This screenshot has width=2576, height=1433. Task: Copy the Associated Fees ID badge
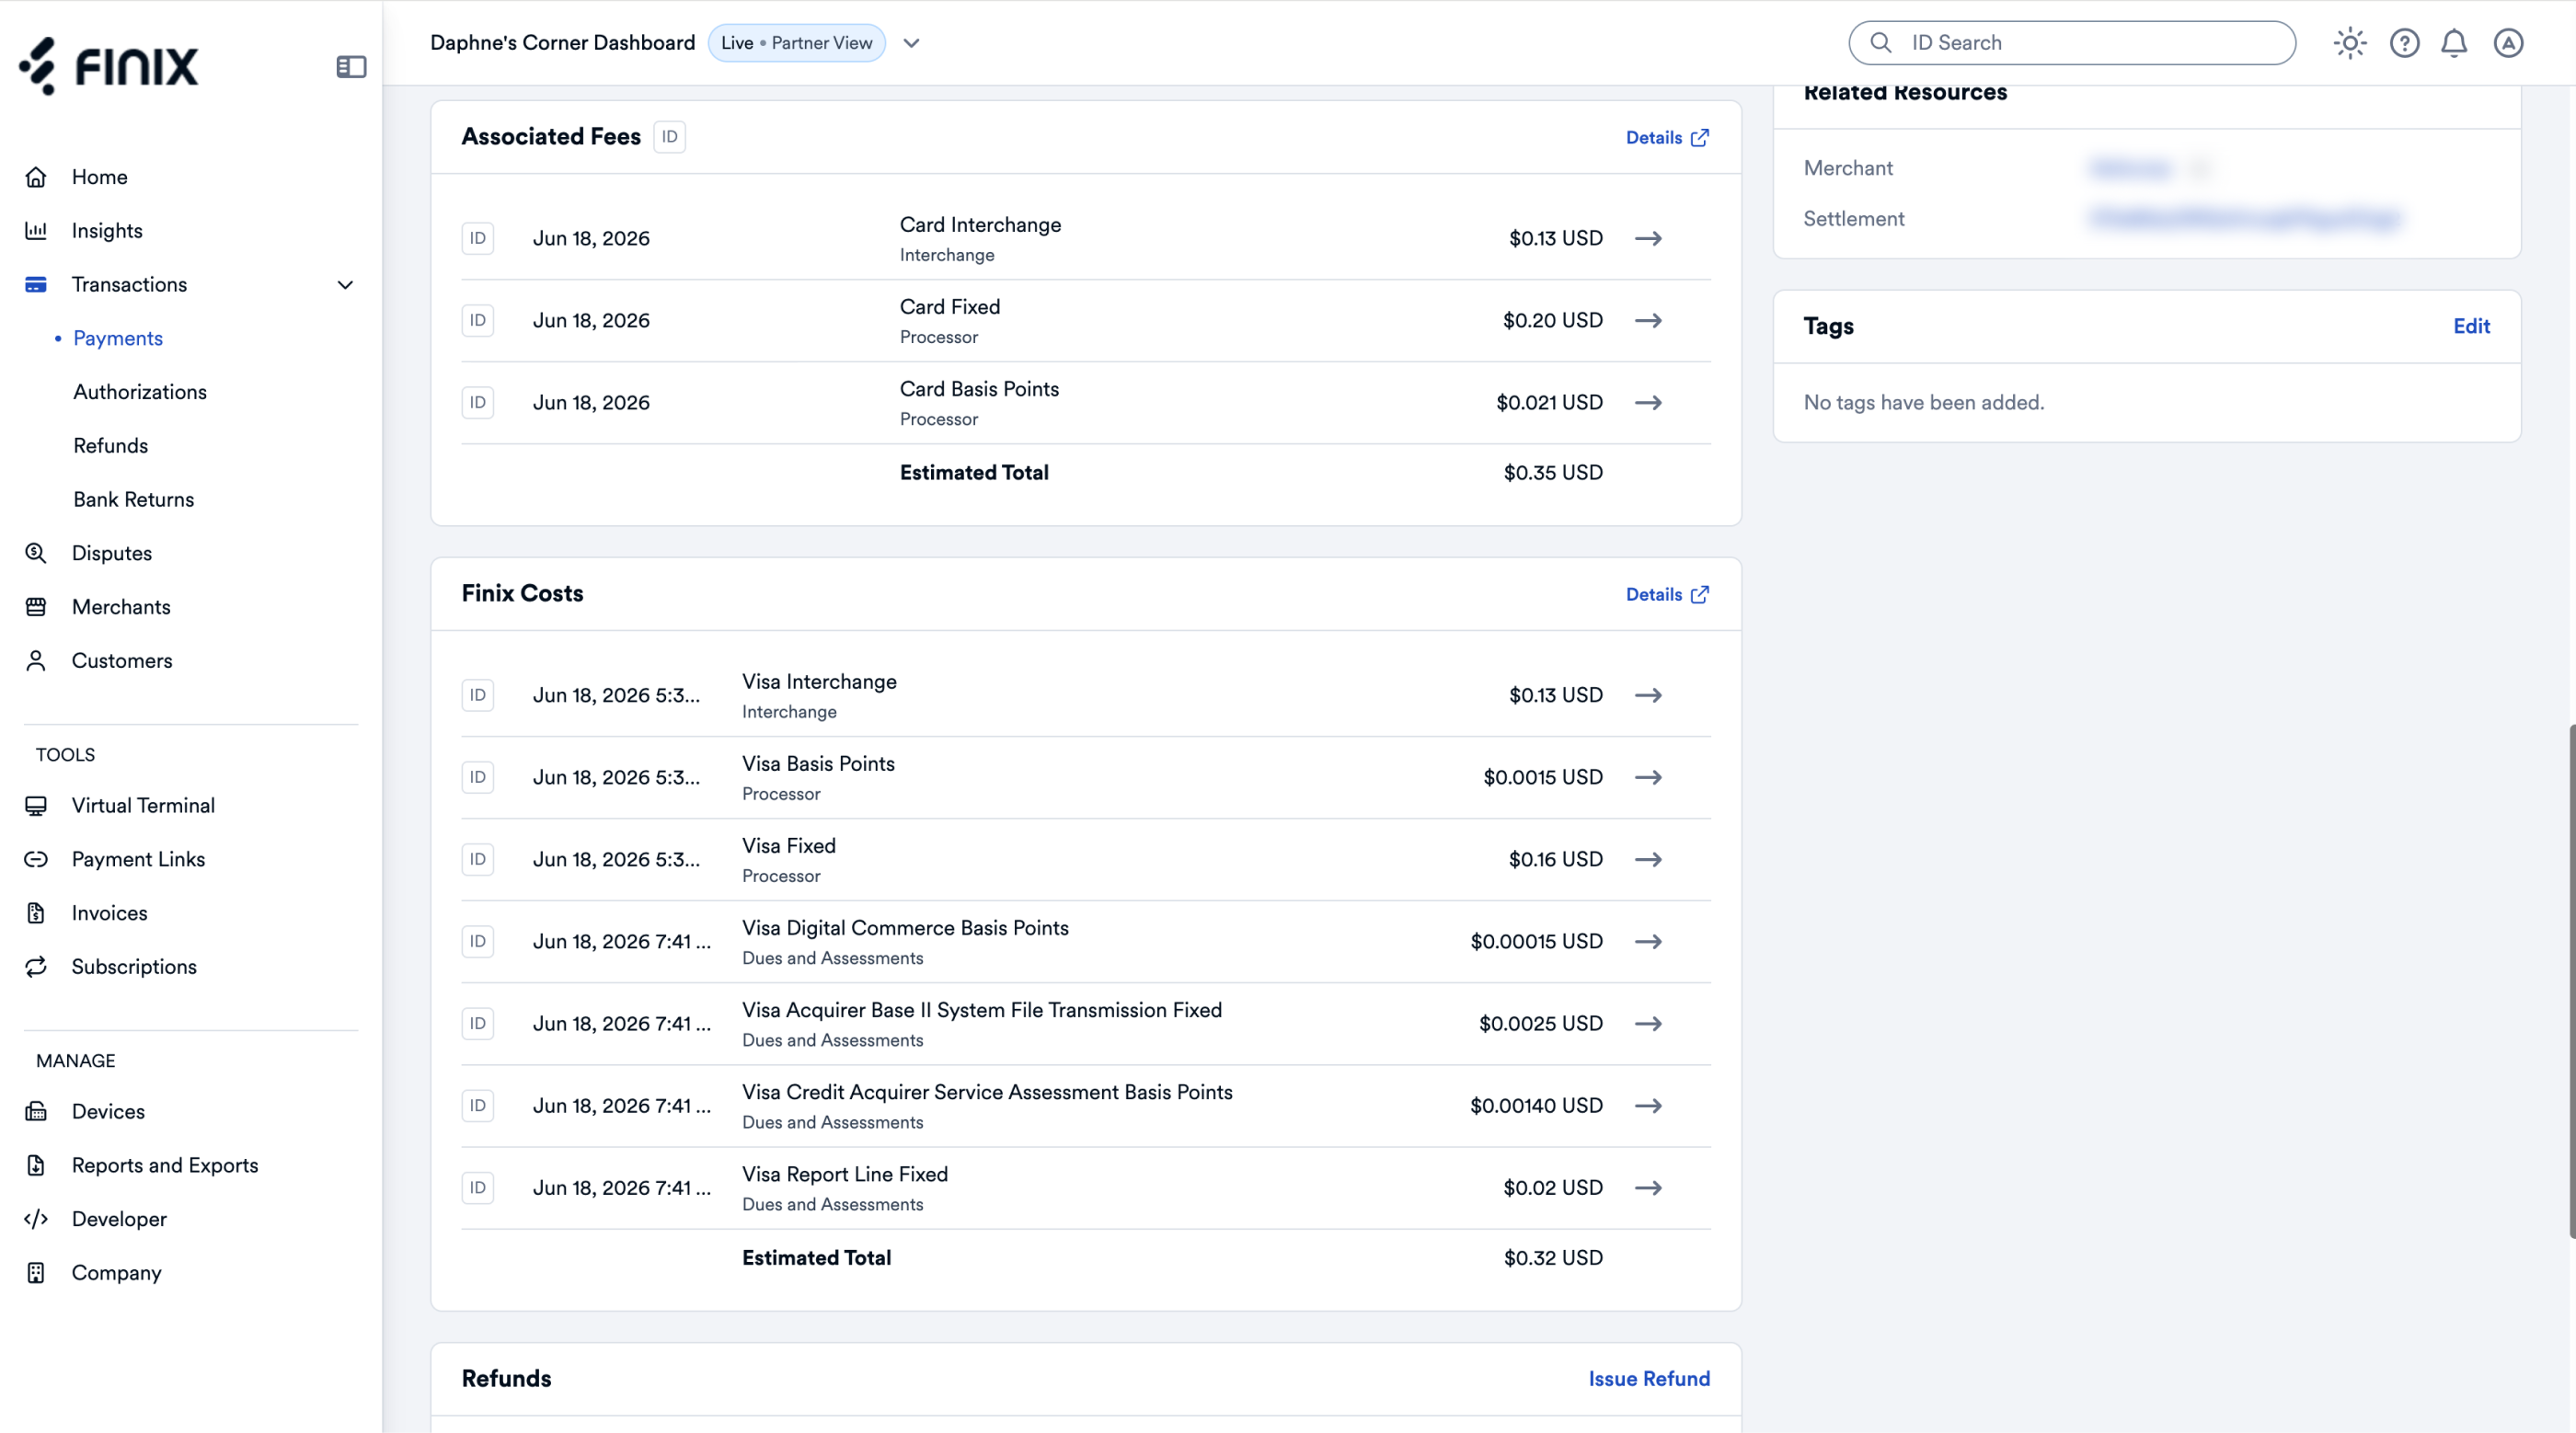pos(669,137)
